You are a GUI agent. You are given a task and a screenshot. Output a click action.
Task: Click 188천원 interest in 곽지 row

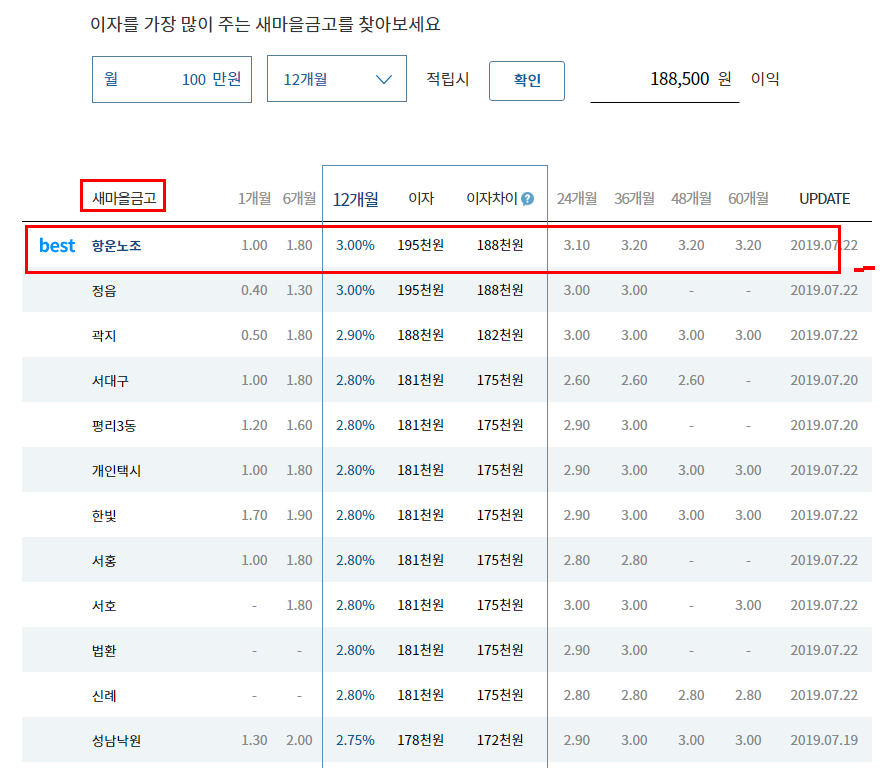click(x=421, y=335)
